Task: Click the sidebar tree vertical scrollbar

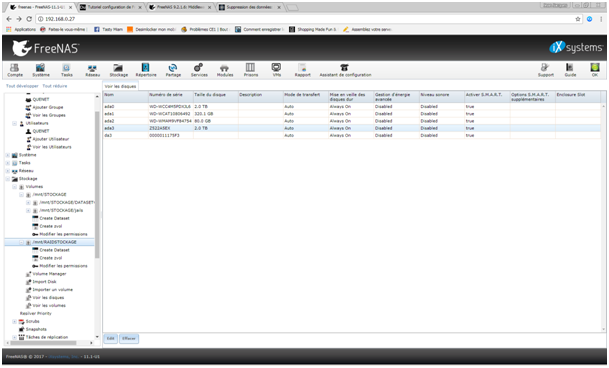Action: click(x=97, y=185)
